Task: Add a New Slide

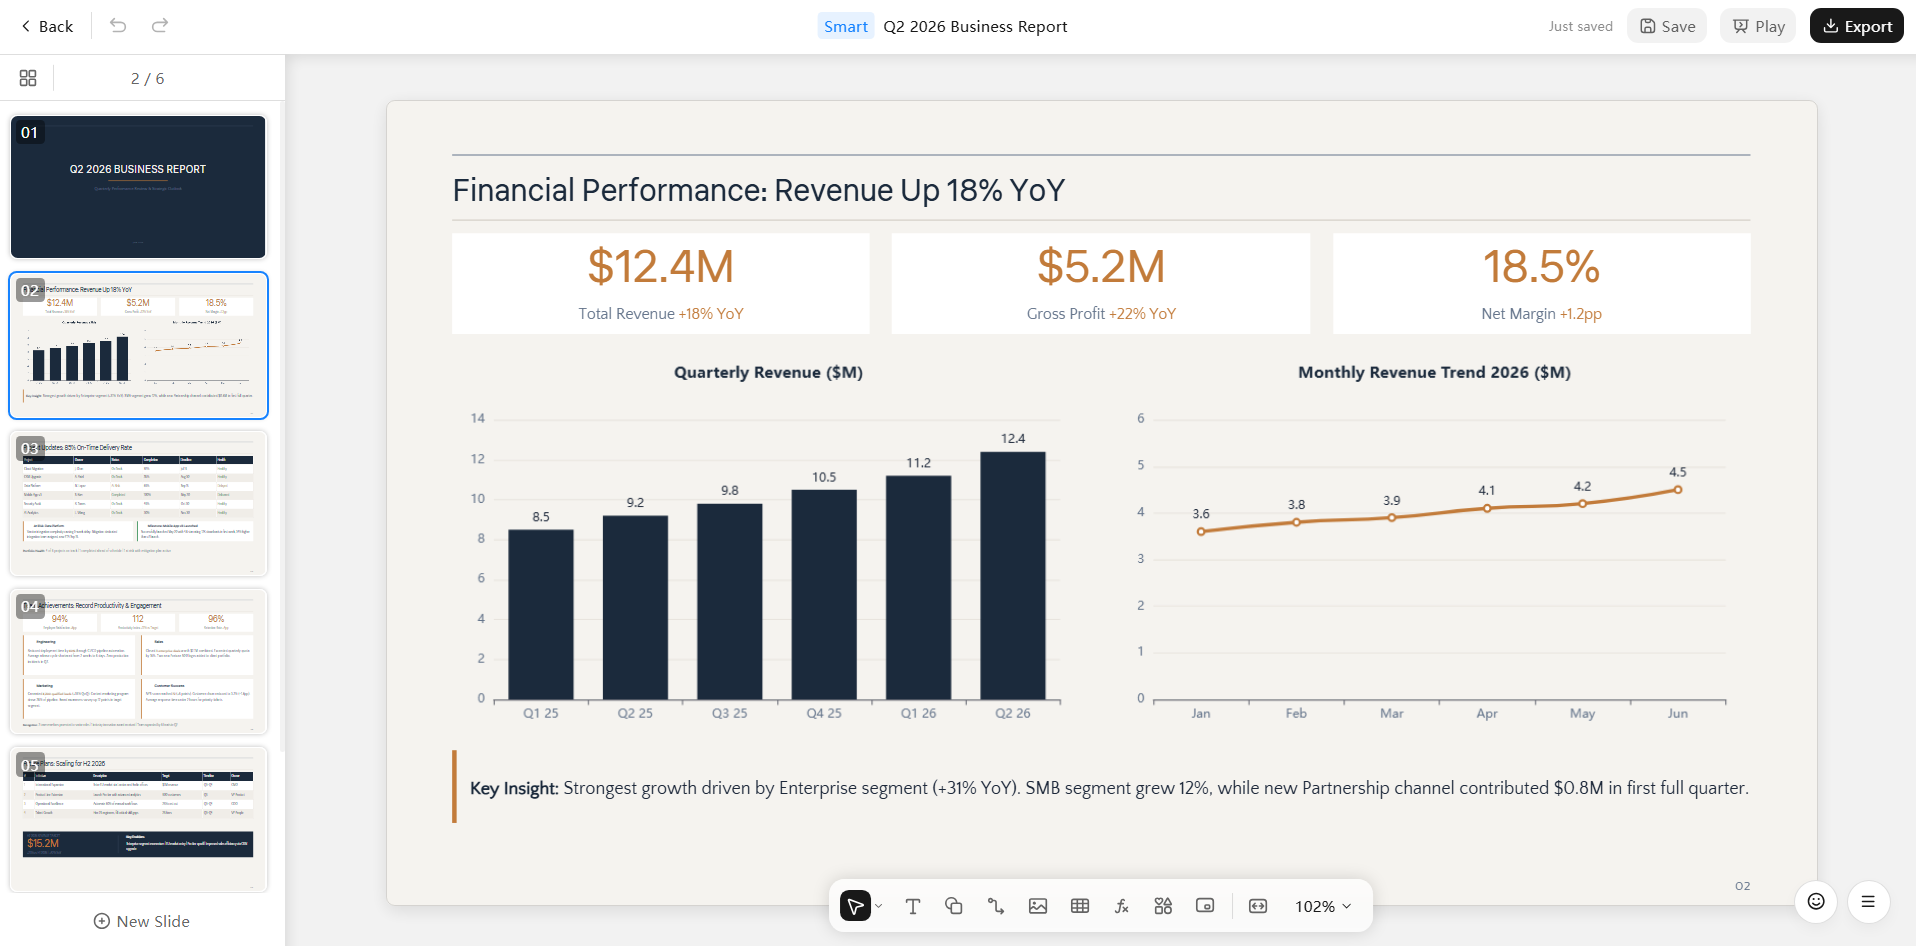Action: 141,921
